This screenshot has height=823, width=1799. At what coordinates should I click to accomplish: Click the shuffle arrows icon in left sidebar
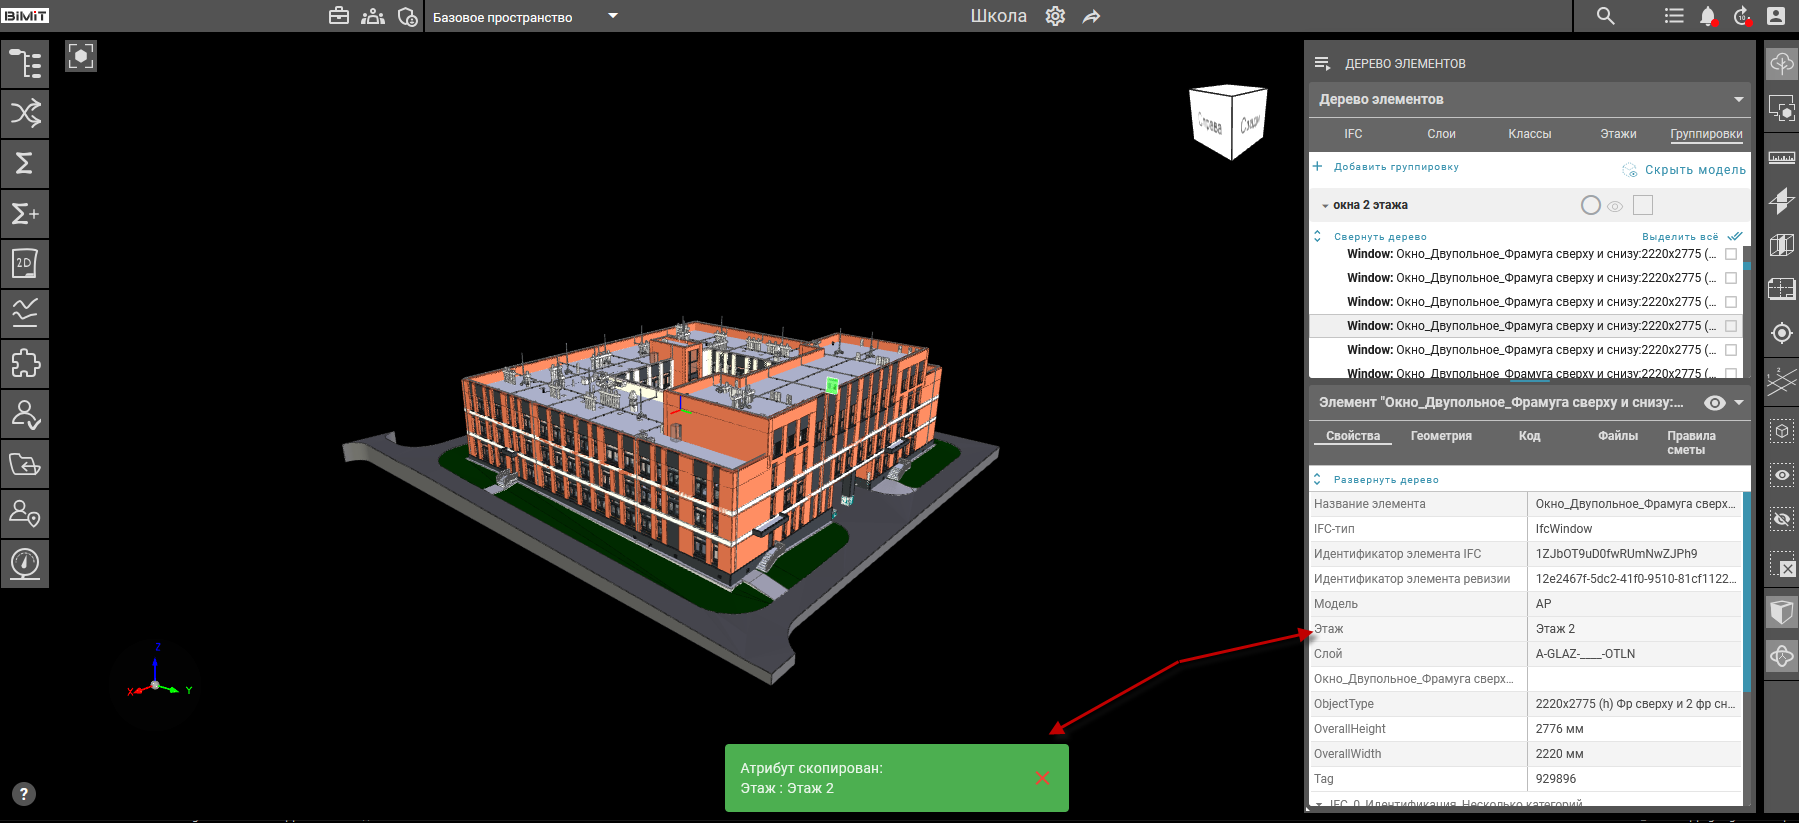coord(25,113)
